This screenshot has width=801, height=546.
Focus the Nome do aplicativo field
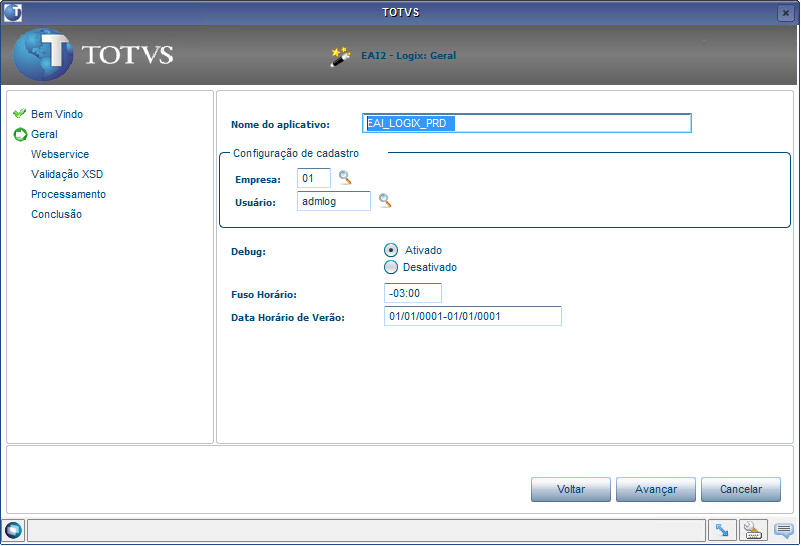pos(527,123)
